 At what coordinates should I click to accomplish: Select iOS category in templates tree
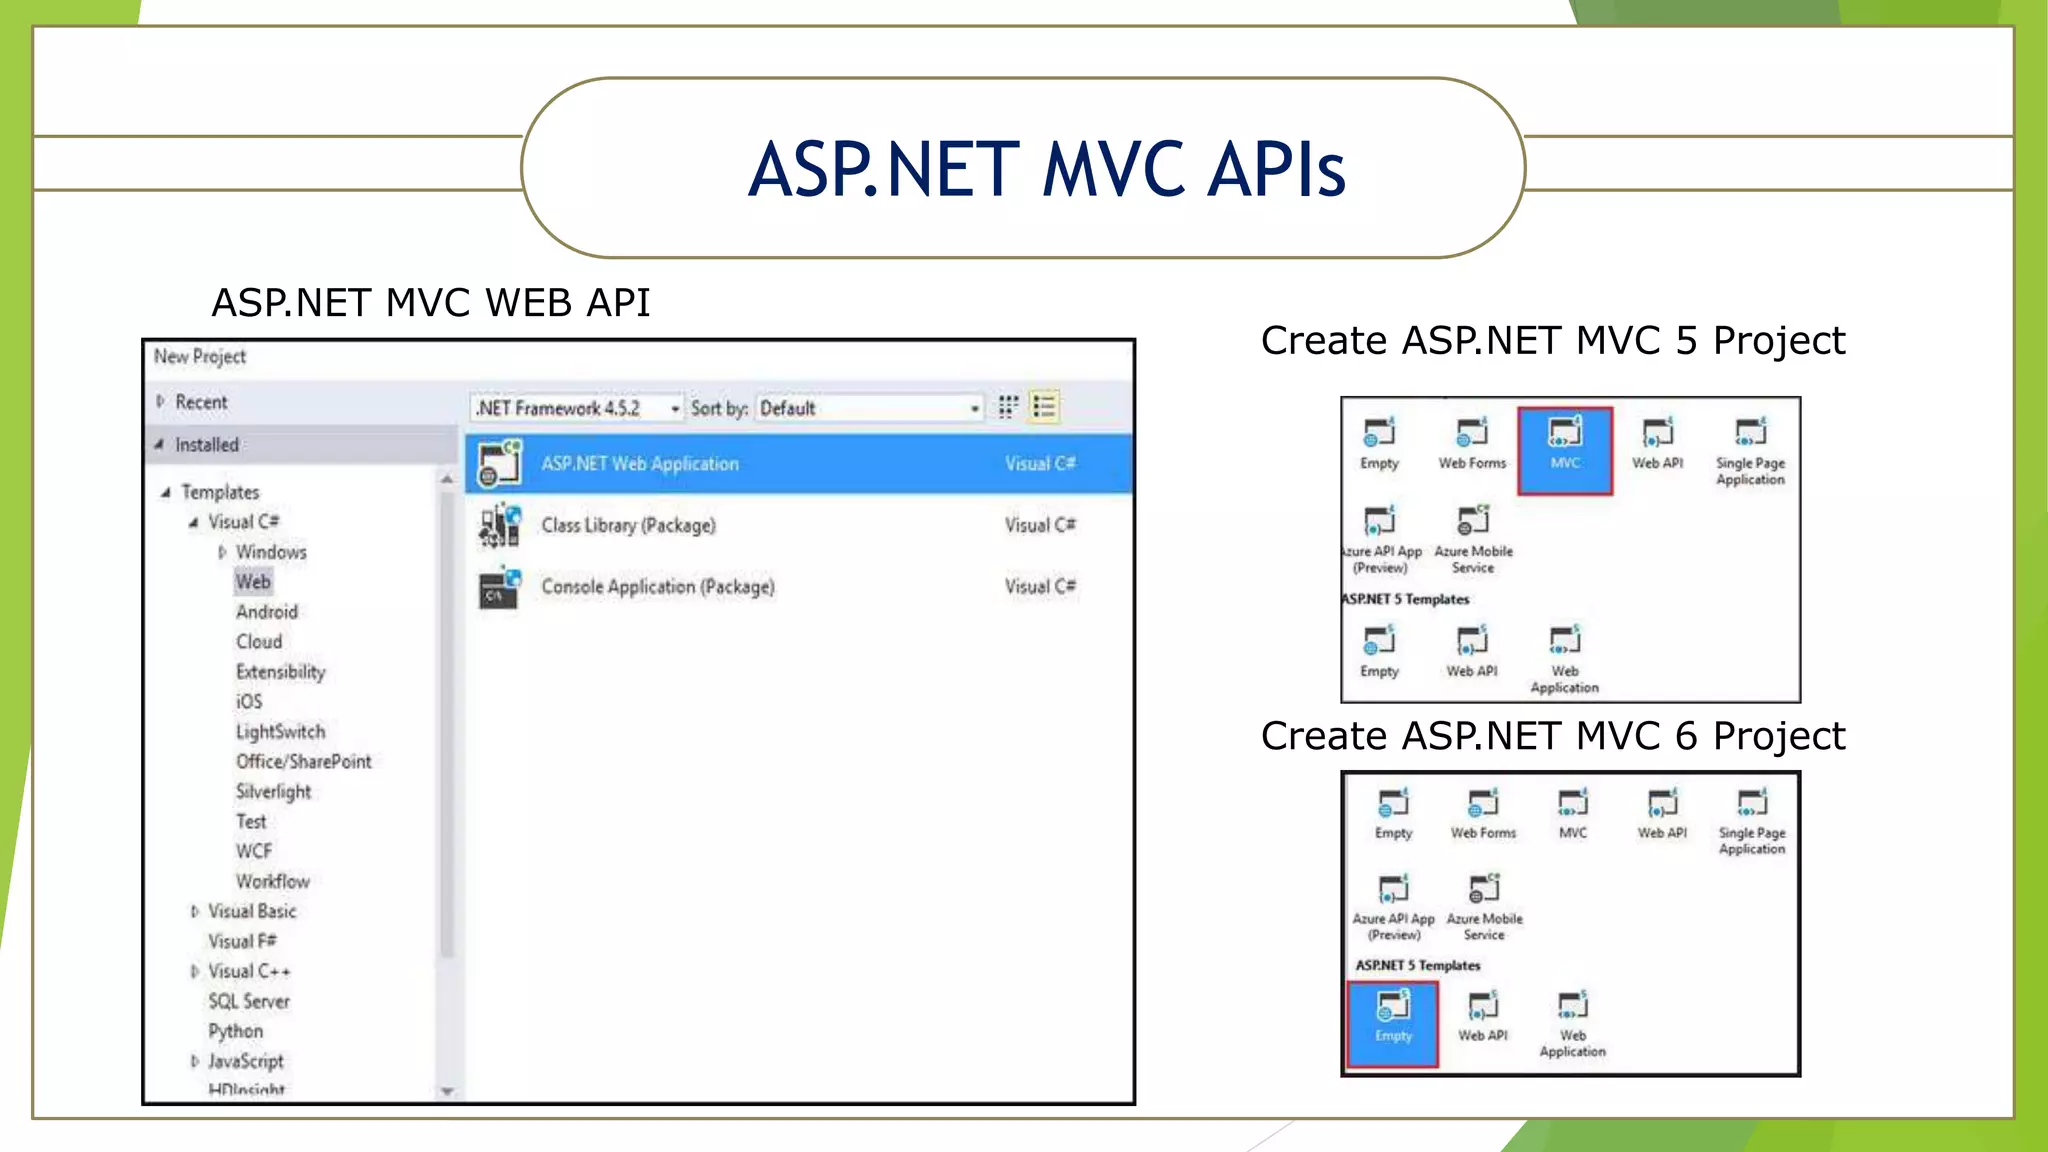coord(249,701)
